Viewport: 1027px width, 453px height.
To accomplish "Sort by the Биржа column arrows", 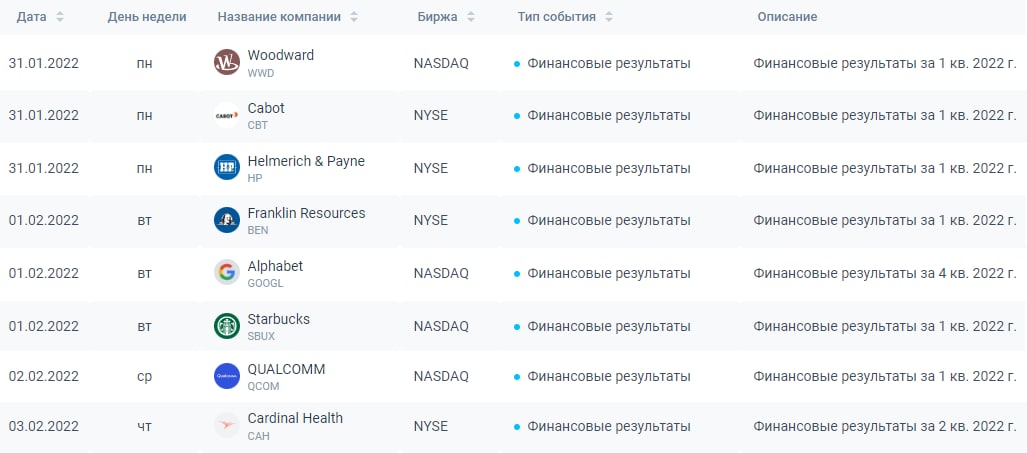I will [x=471, y=18].
